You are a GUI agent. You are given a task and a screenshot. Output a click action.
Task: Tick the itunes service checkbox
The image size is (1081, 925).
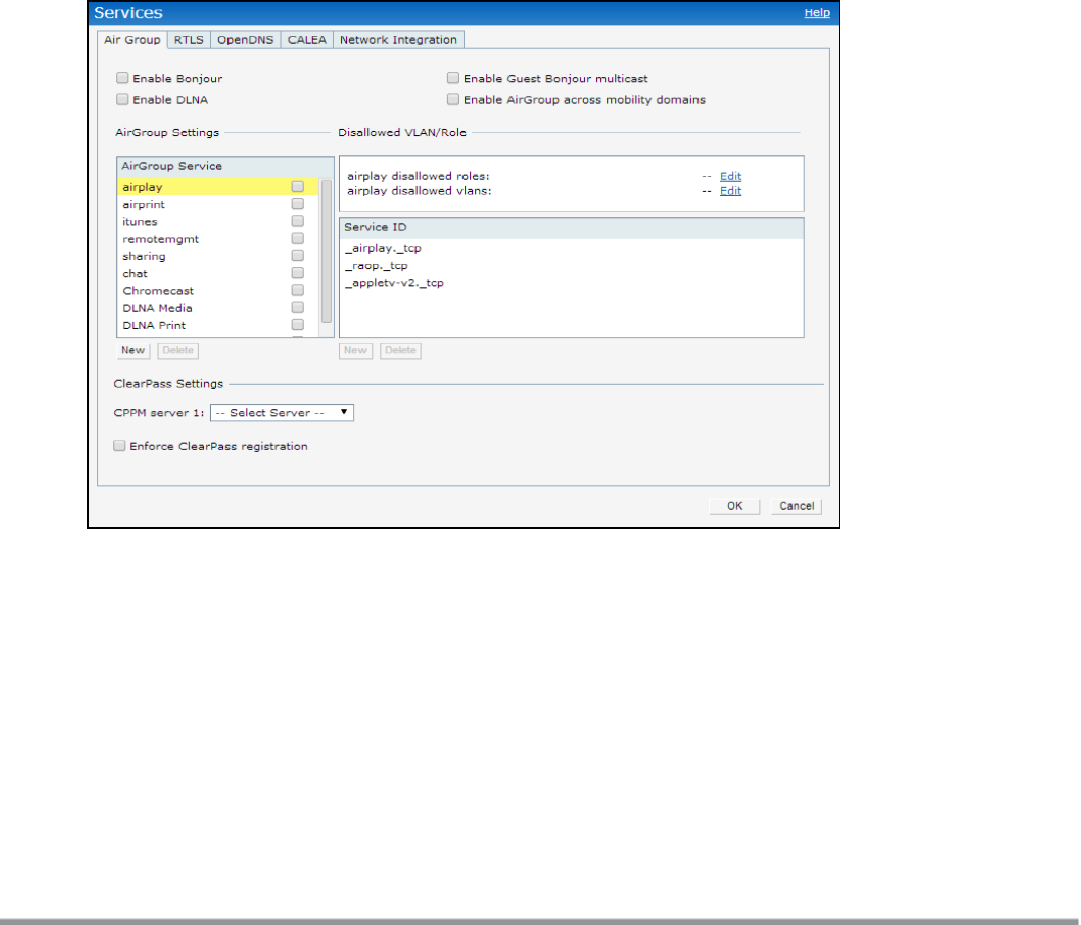tap(298, 221)
